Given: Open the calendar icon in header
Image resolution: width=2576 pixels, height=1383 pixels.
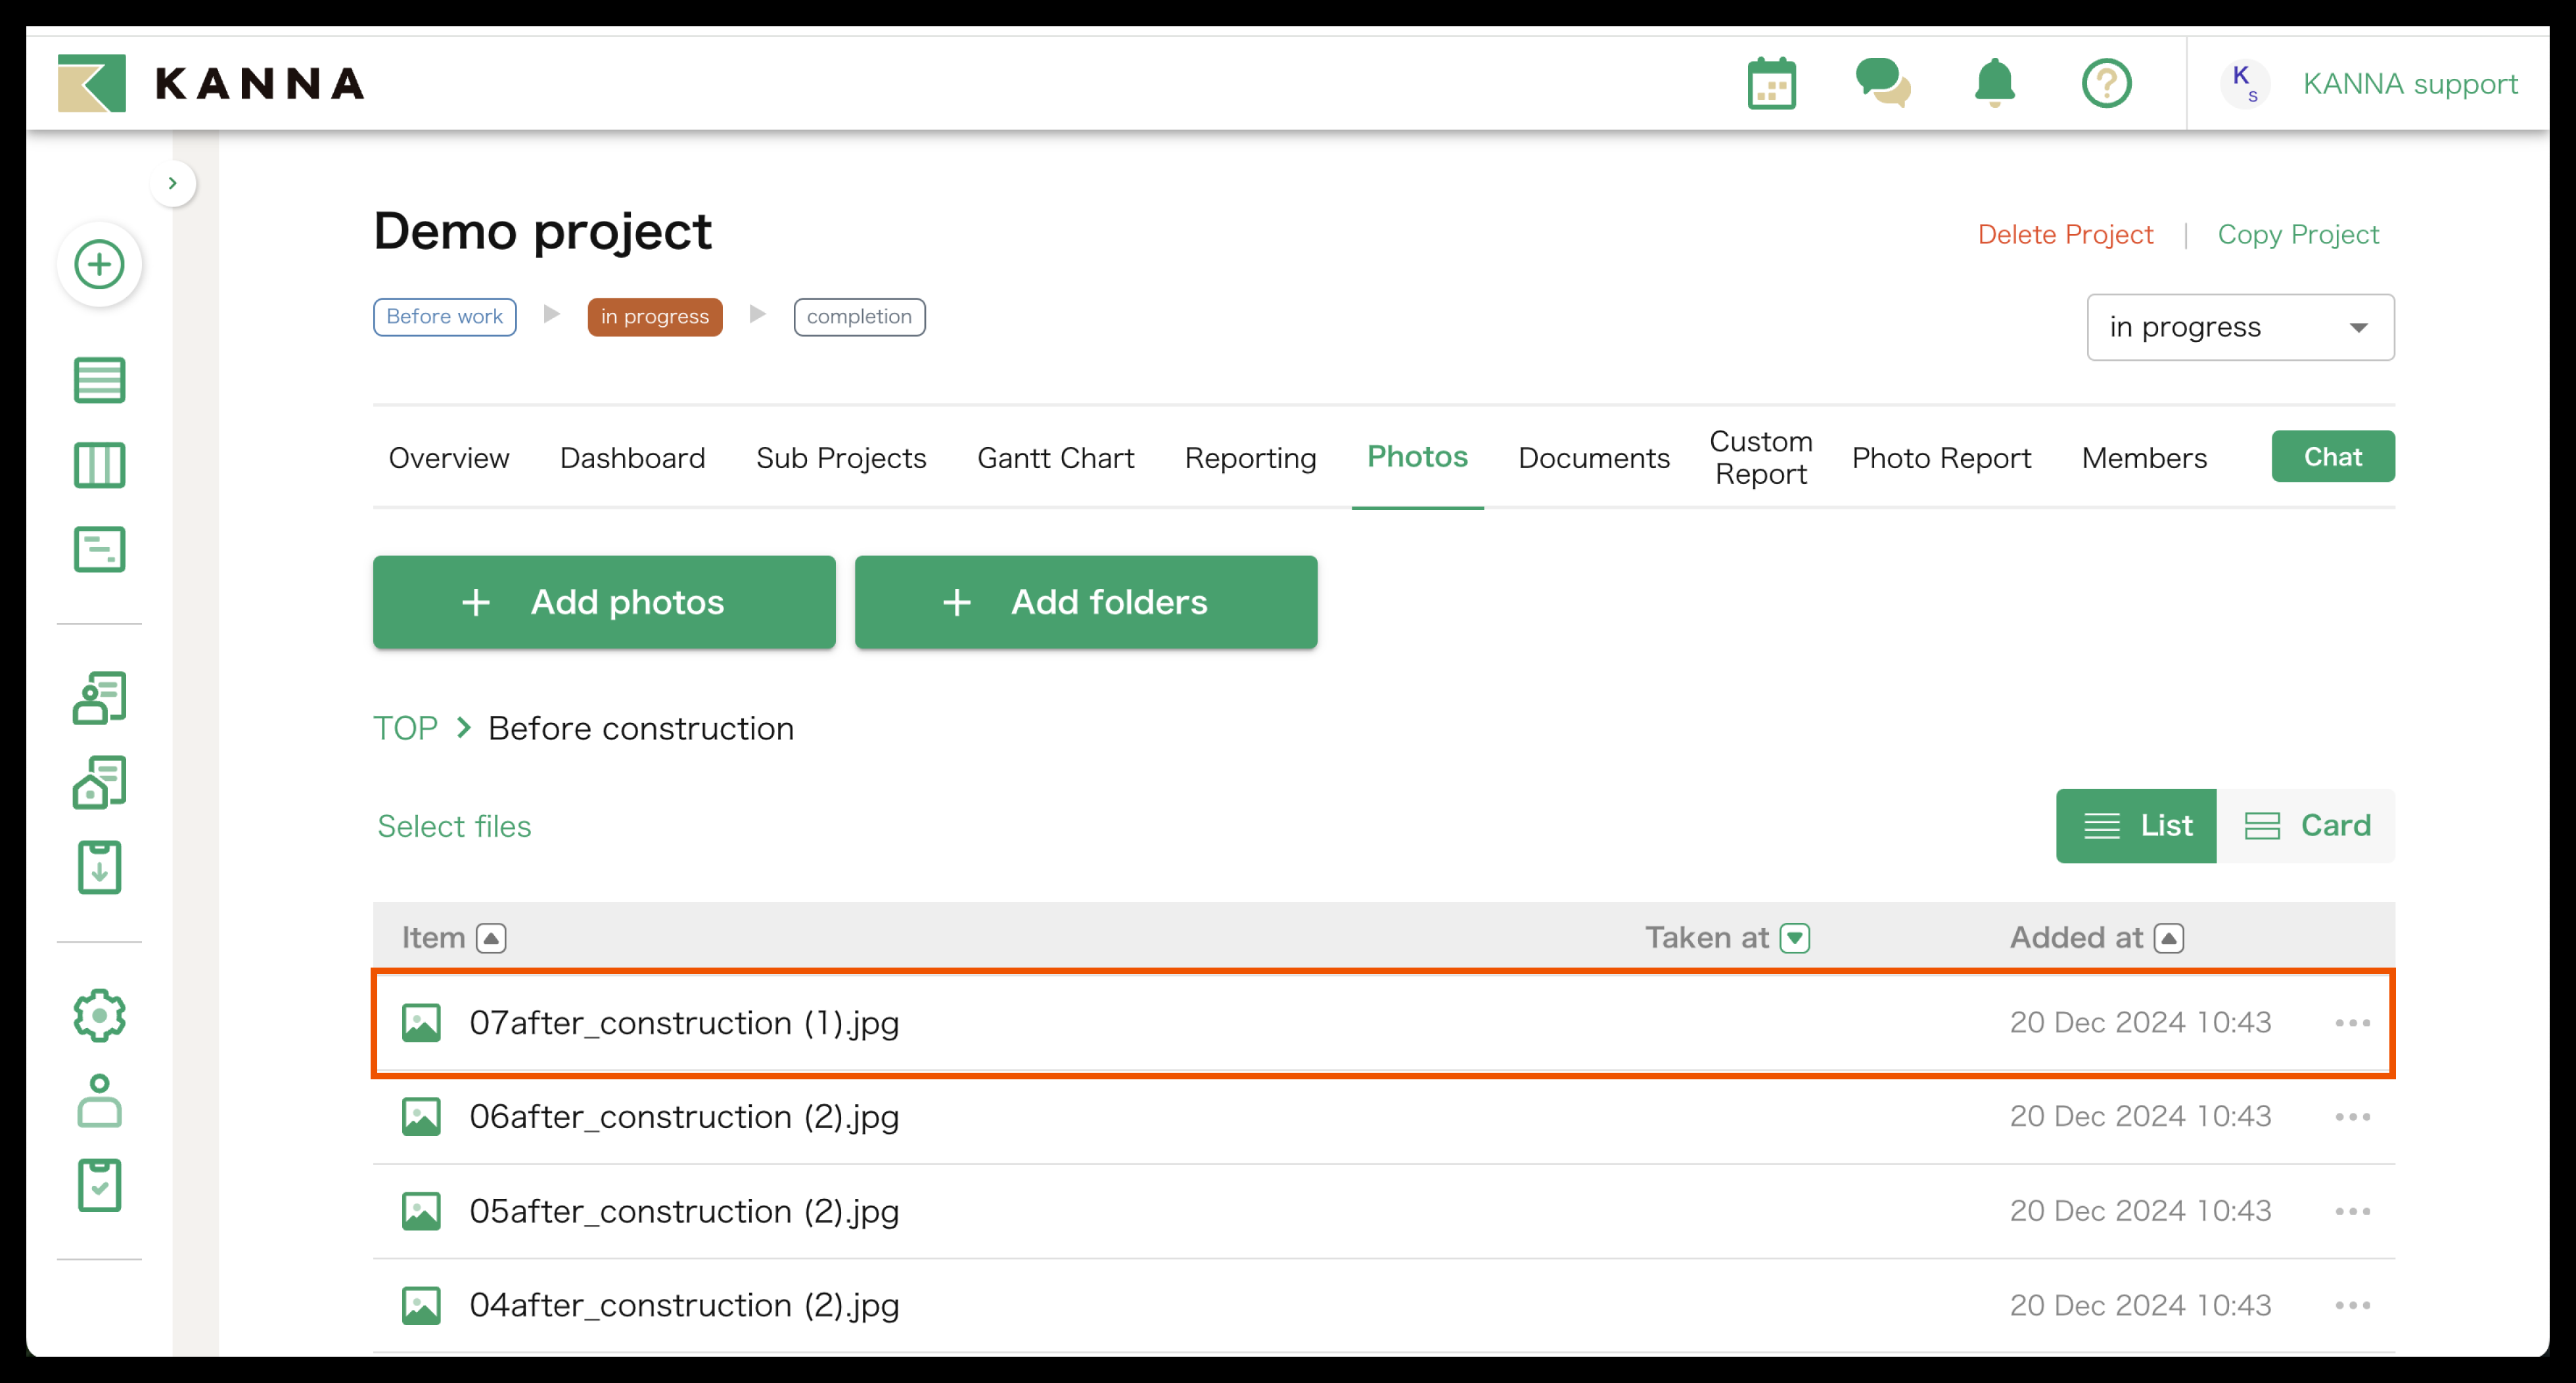Looking at the screenshot, I should 1771,84.
